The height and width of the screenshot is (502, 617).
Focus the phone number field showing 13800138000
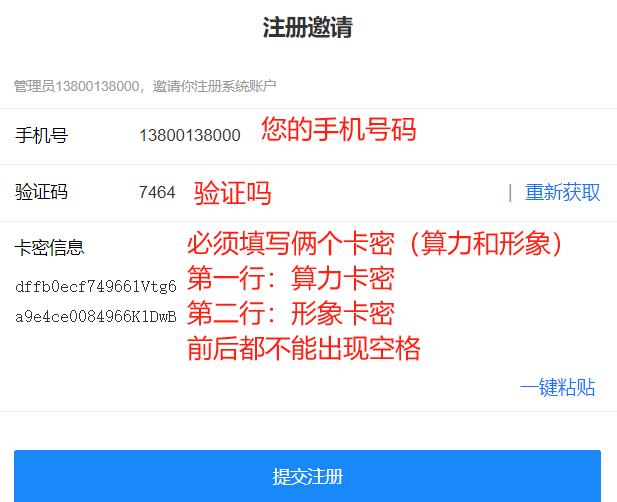[x=190, y=136]
